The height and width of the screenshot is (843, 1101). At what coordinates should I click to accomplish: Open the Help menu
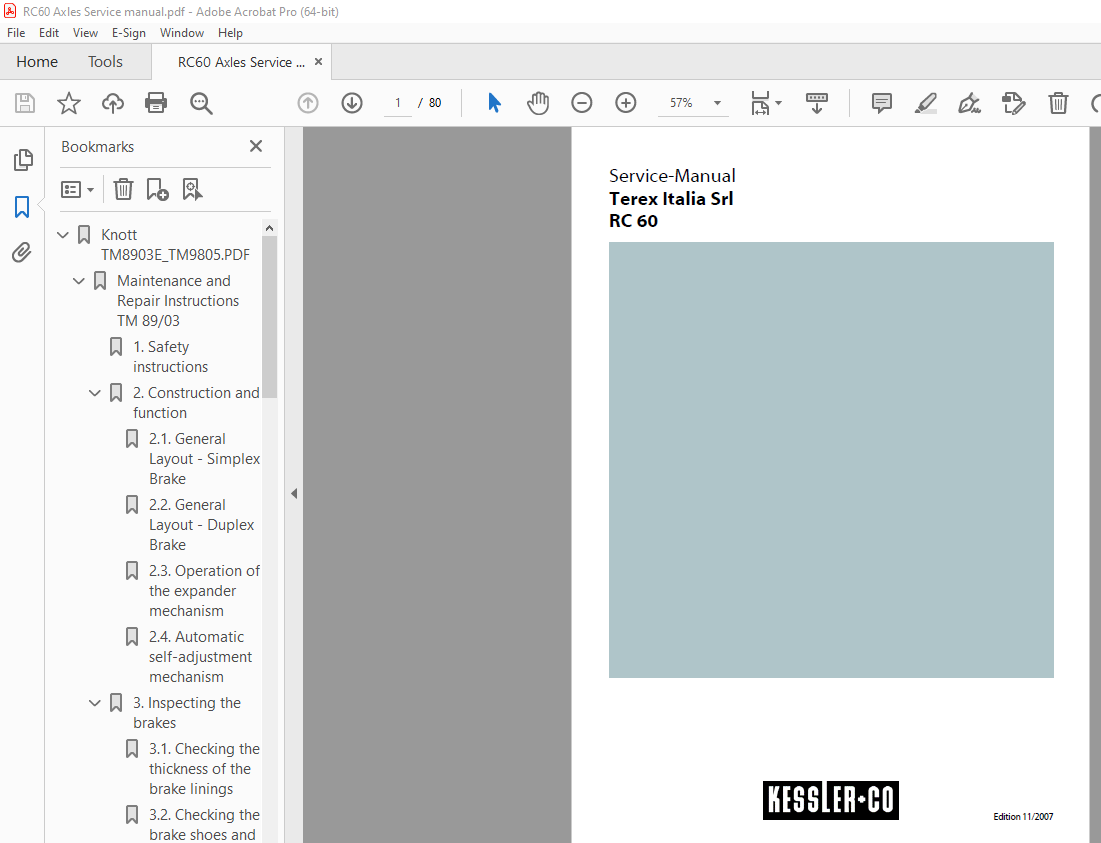point(230,33)
